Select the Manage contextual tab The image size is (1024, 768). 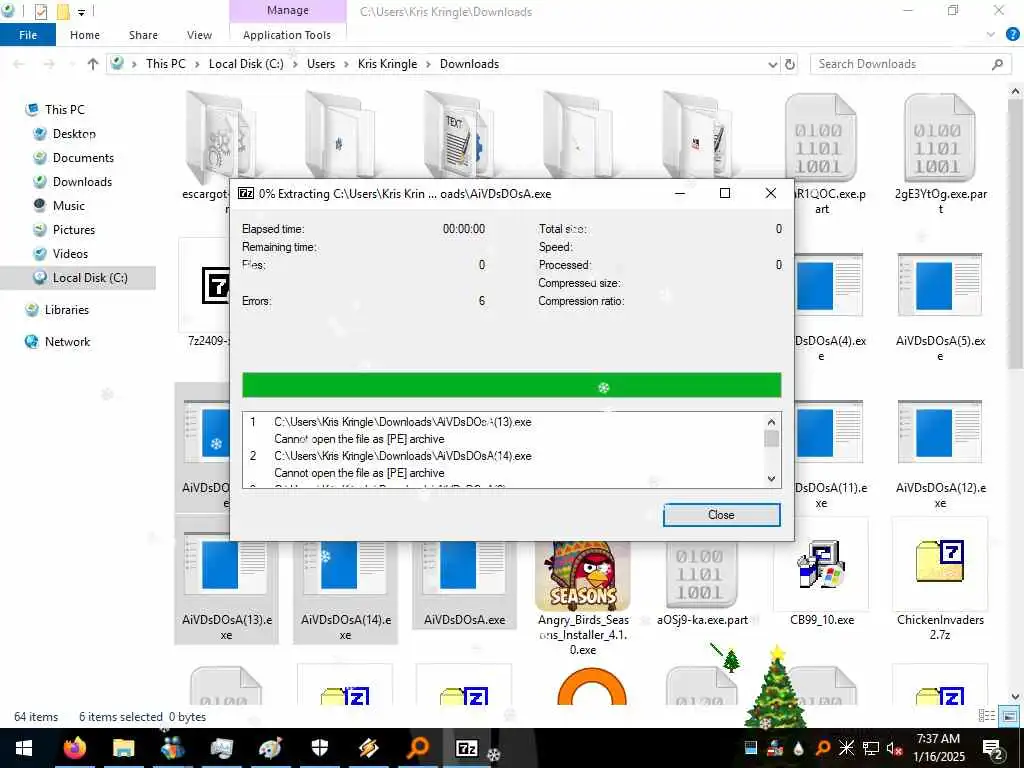click(x=287, y=10)
